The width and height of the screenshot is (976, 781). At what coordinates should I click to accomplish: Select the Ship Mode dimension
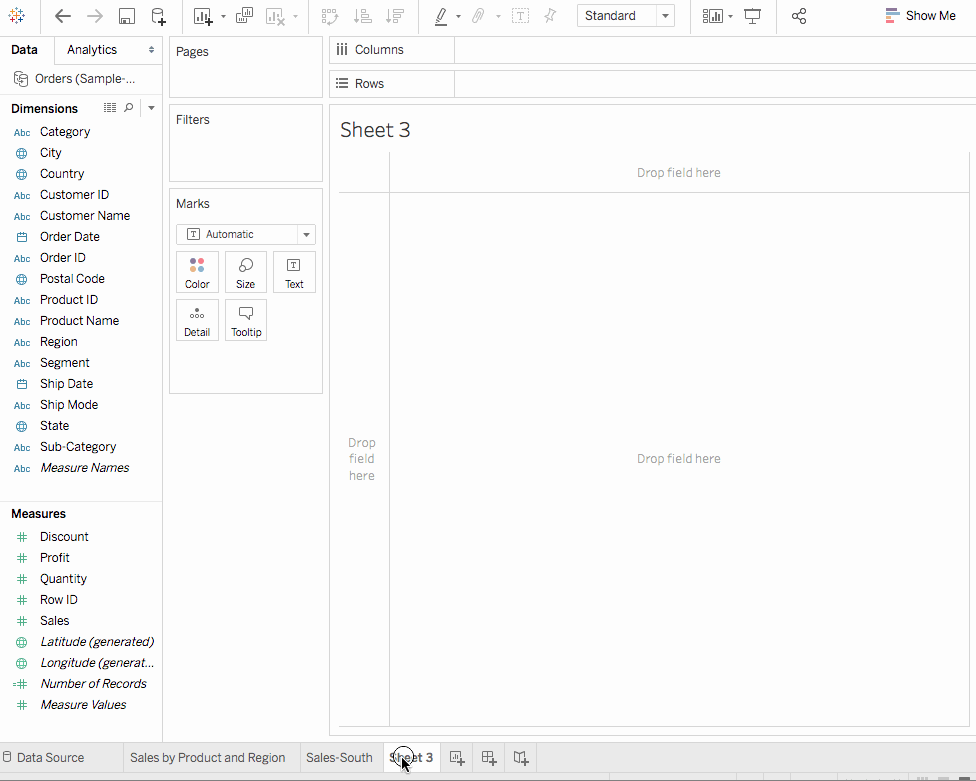[68, 405]
